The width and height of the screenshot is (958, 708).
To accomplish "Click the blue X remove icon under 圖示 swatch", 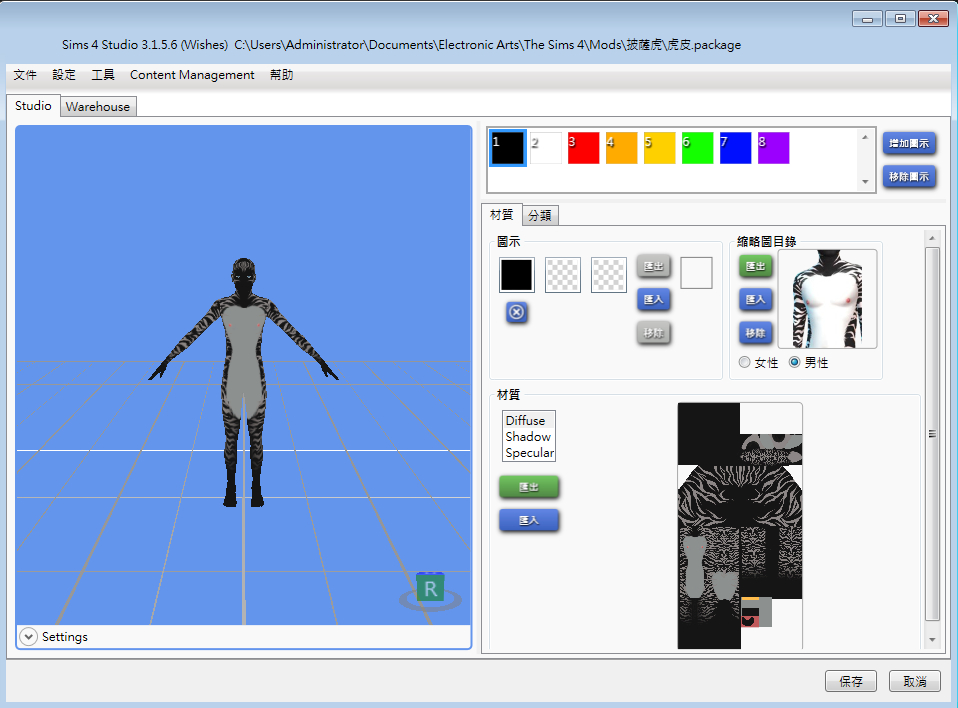I will coord(516,312).
